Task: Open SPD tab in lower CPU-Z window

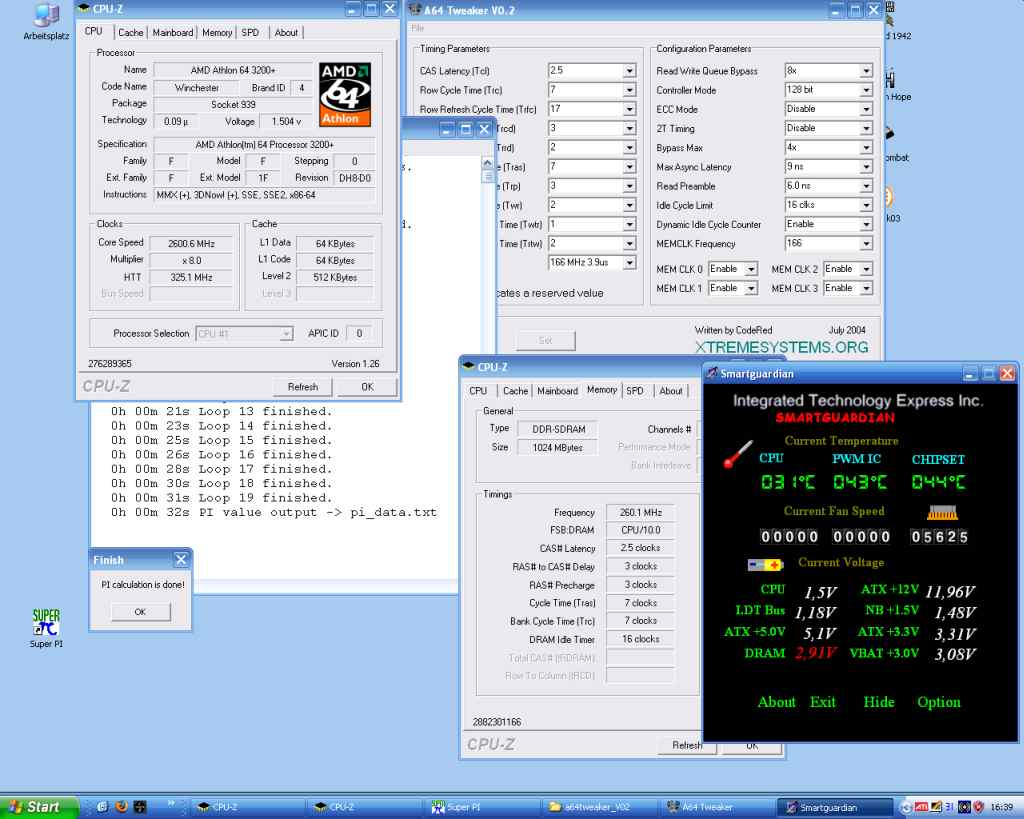Action: (635, 391)
